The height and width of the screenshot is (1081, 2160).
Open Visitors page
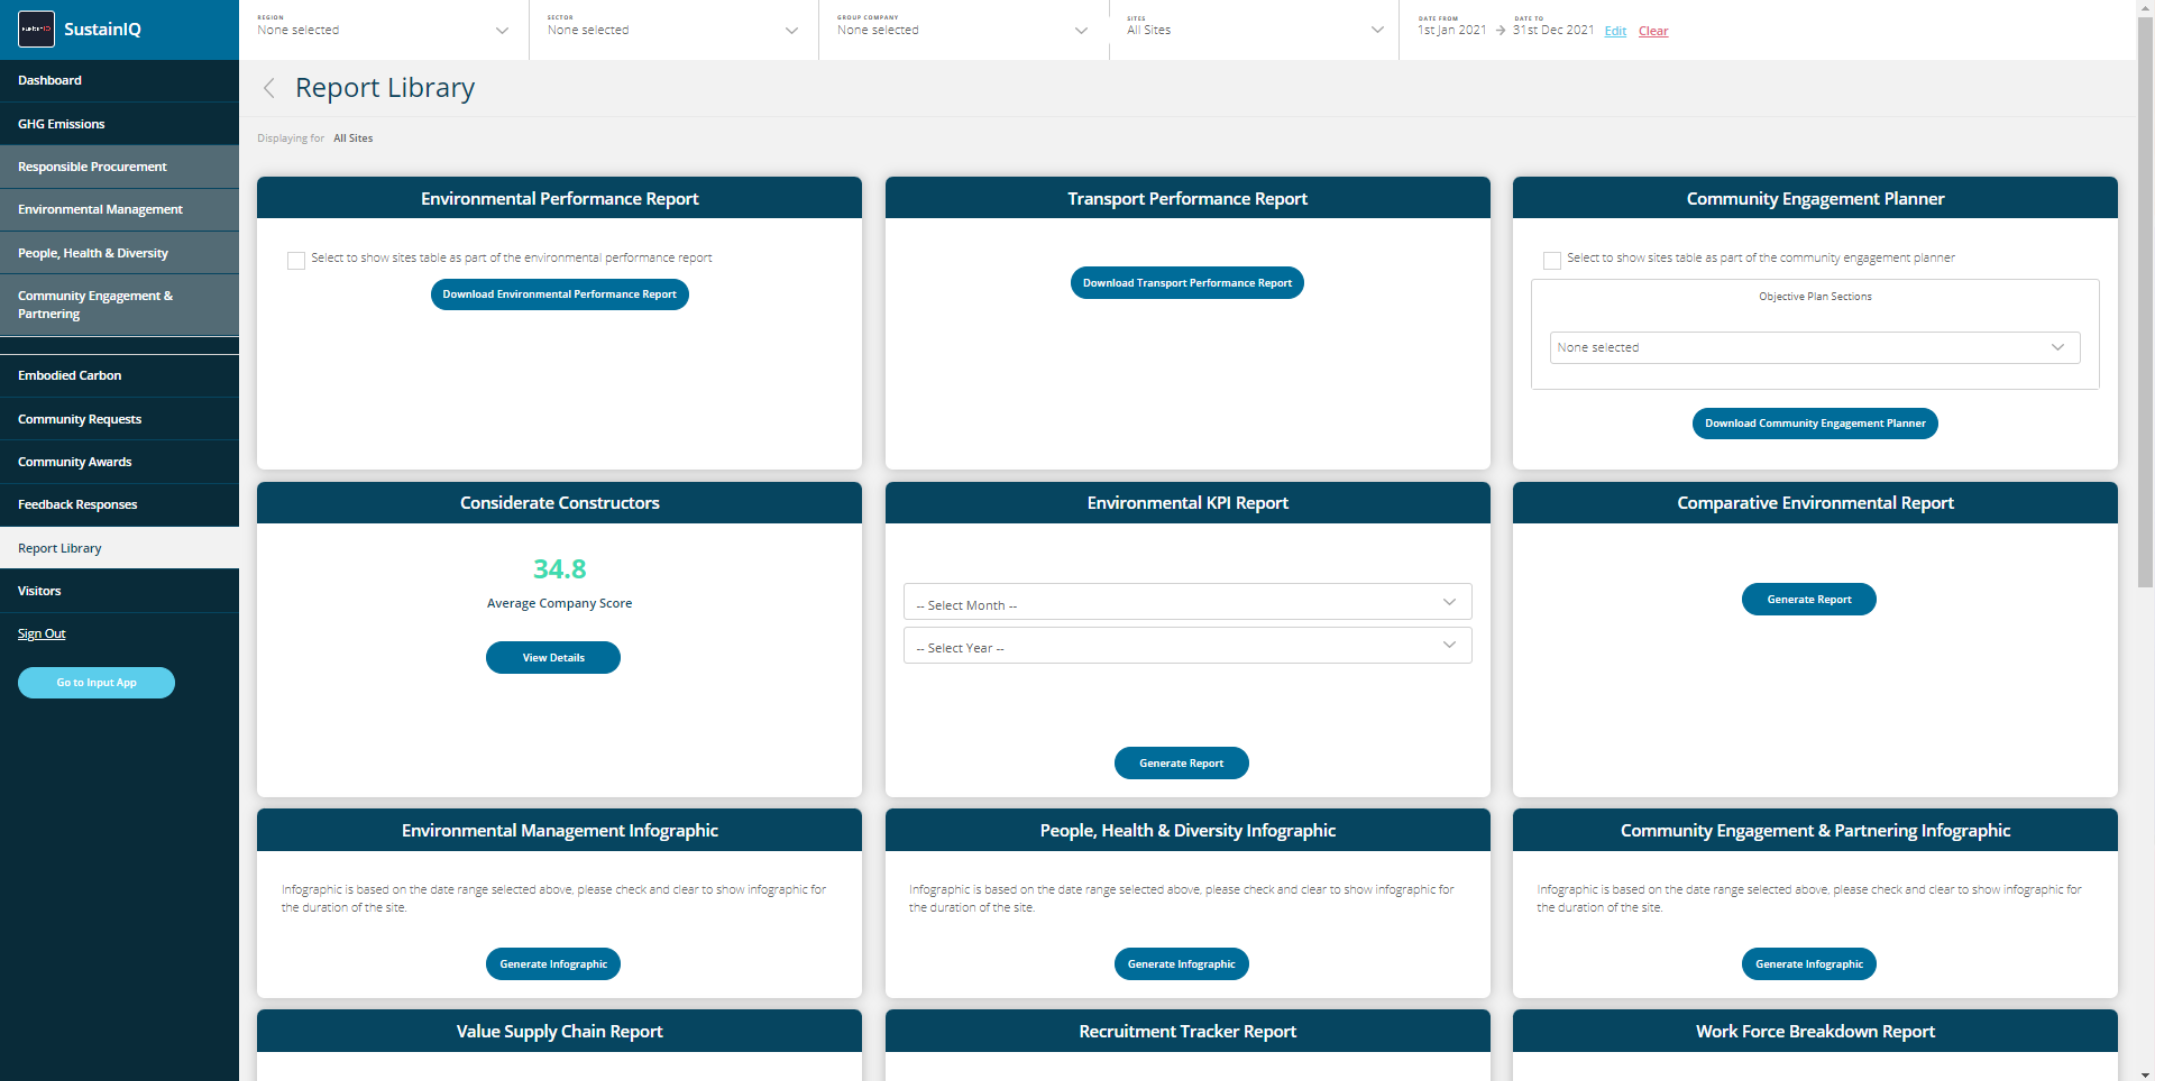click(x=119, y=591)
